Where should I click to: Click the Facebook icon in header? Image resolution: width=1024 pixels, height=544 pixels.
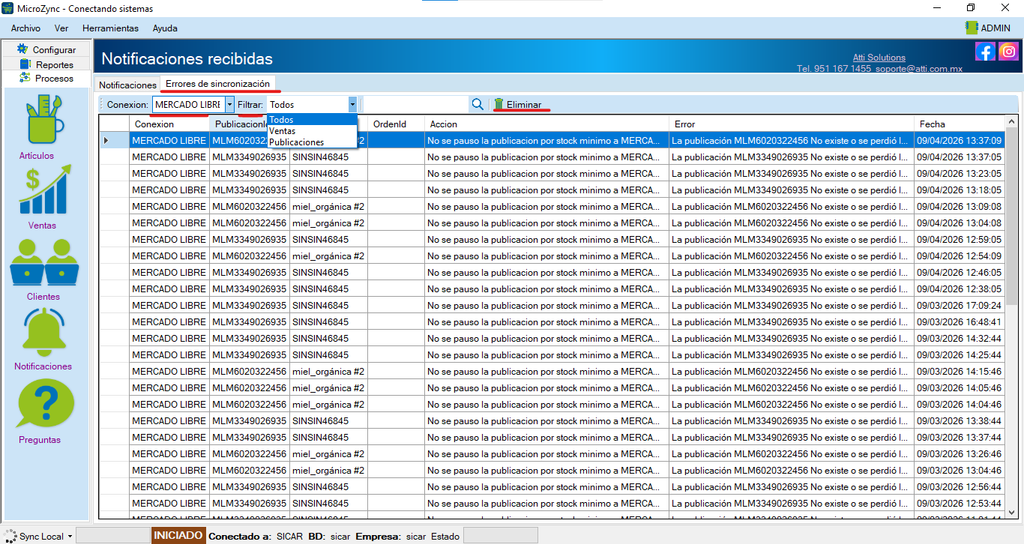coord(985,51)
